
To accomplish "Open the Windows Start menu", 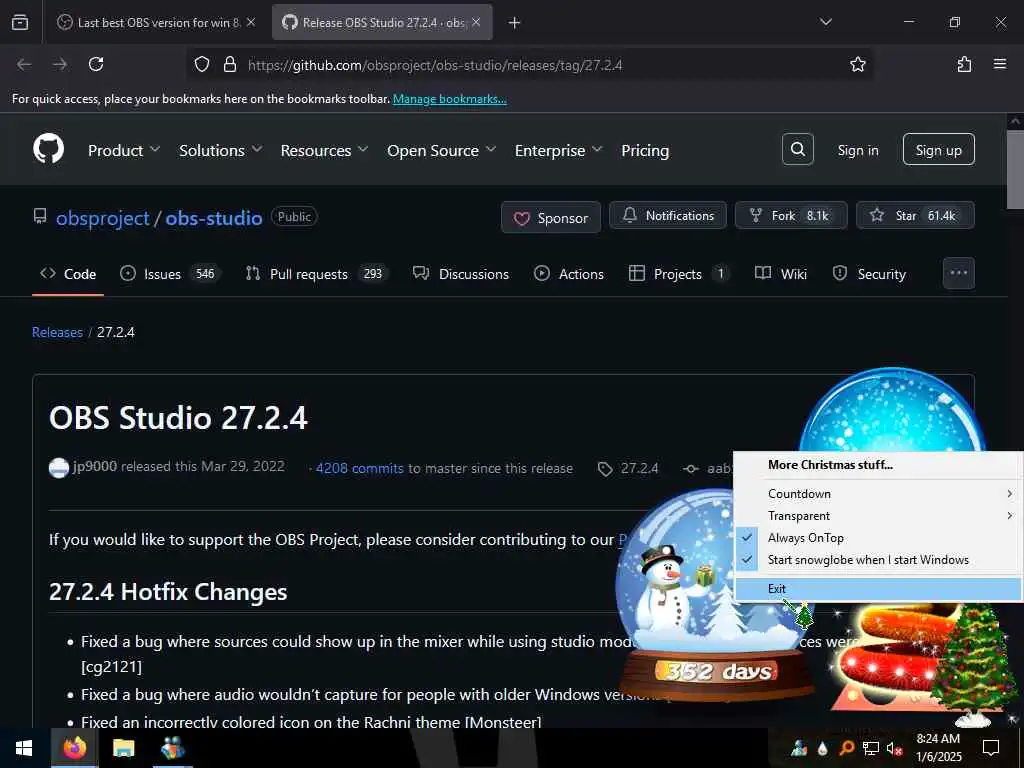I will tap(24, 748).
